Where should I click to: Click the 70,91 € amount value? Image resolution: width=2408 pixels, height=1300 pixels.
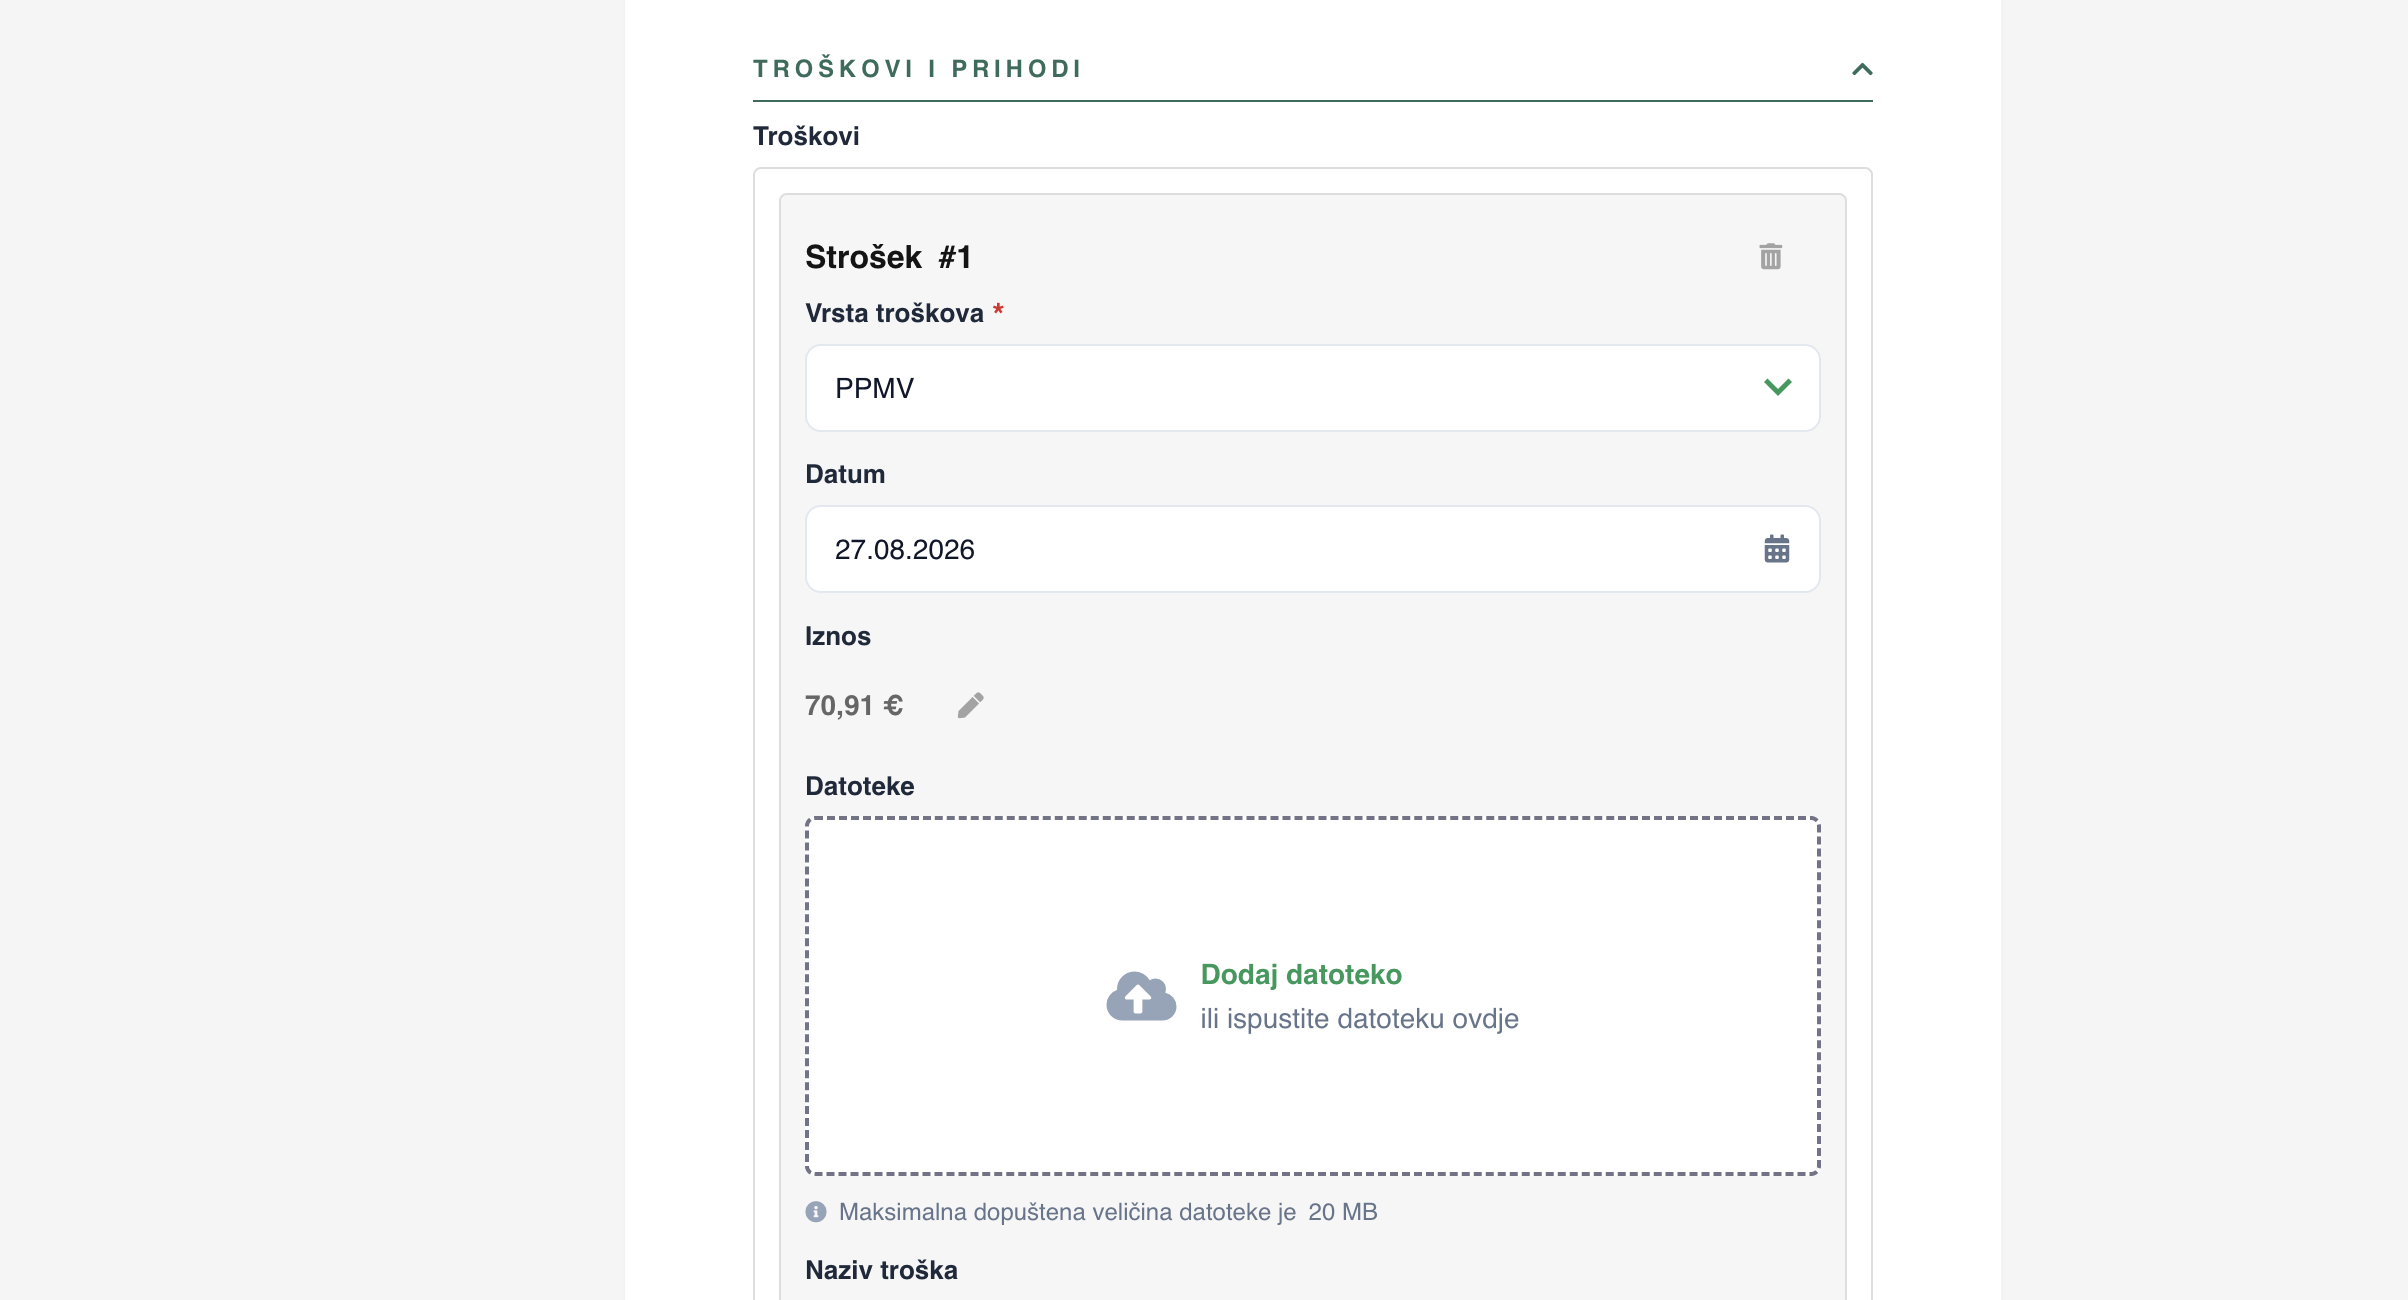(x=854, y=706)
